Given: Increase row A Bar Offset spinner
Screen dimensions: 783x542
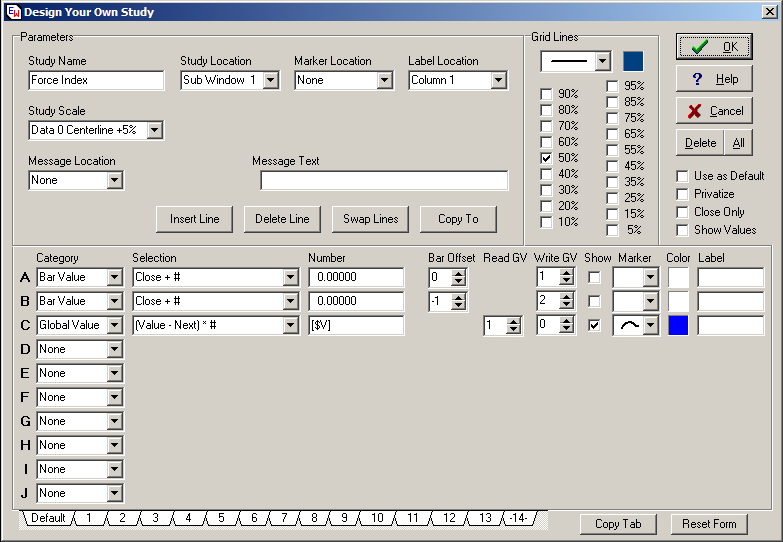Looking at the screenshot, I should pyautogui.click(x=459, y=273).
